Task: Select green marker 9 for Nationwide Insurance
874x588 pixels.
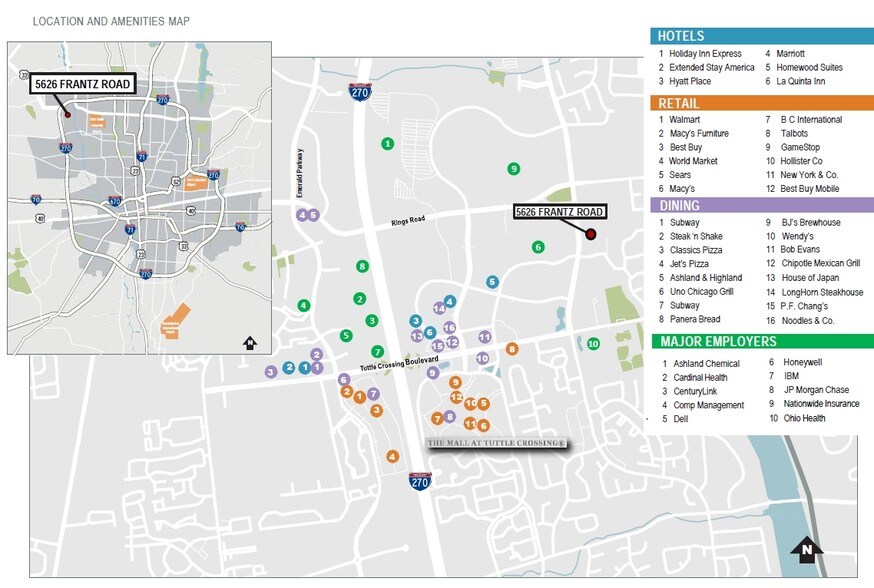Action: pyautogui.click(x=513, y=169)
